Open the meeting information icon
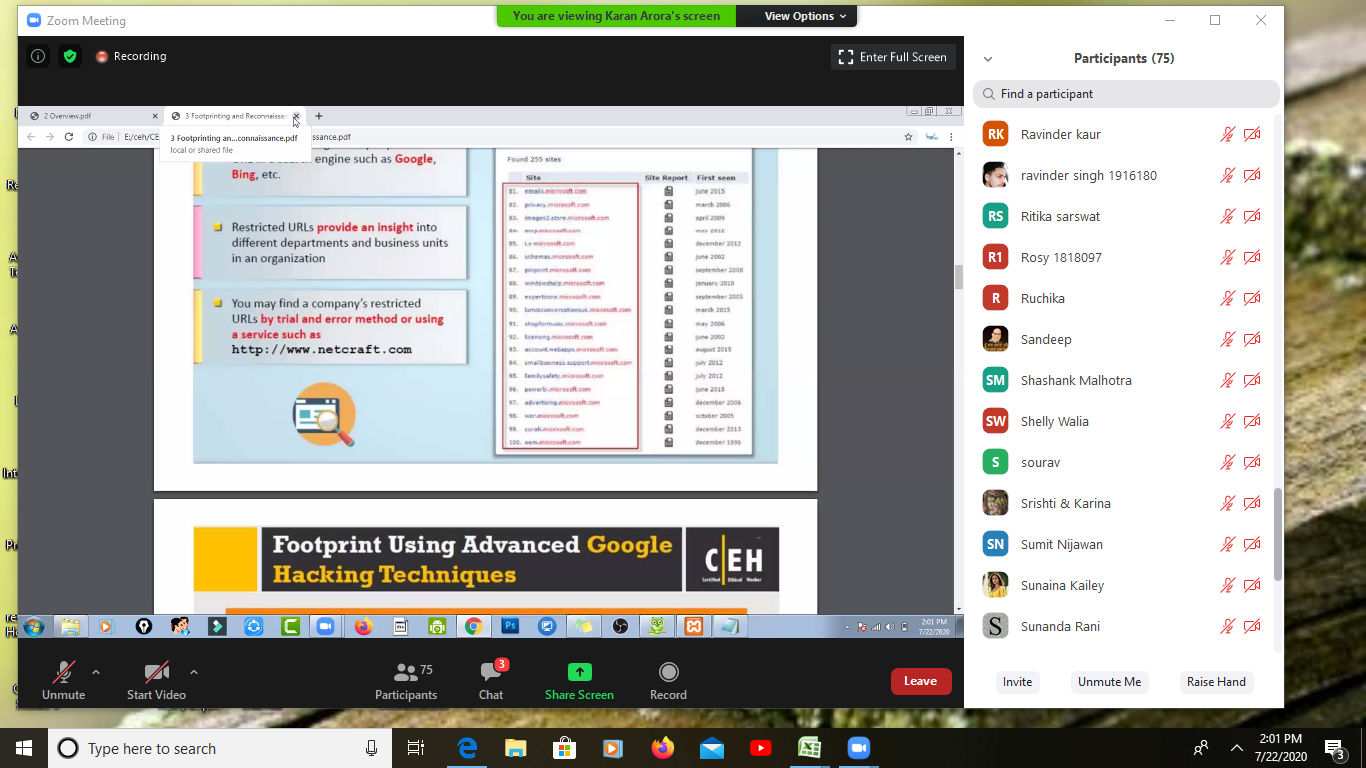 point(38,56)
